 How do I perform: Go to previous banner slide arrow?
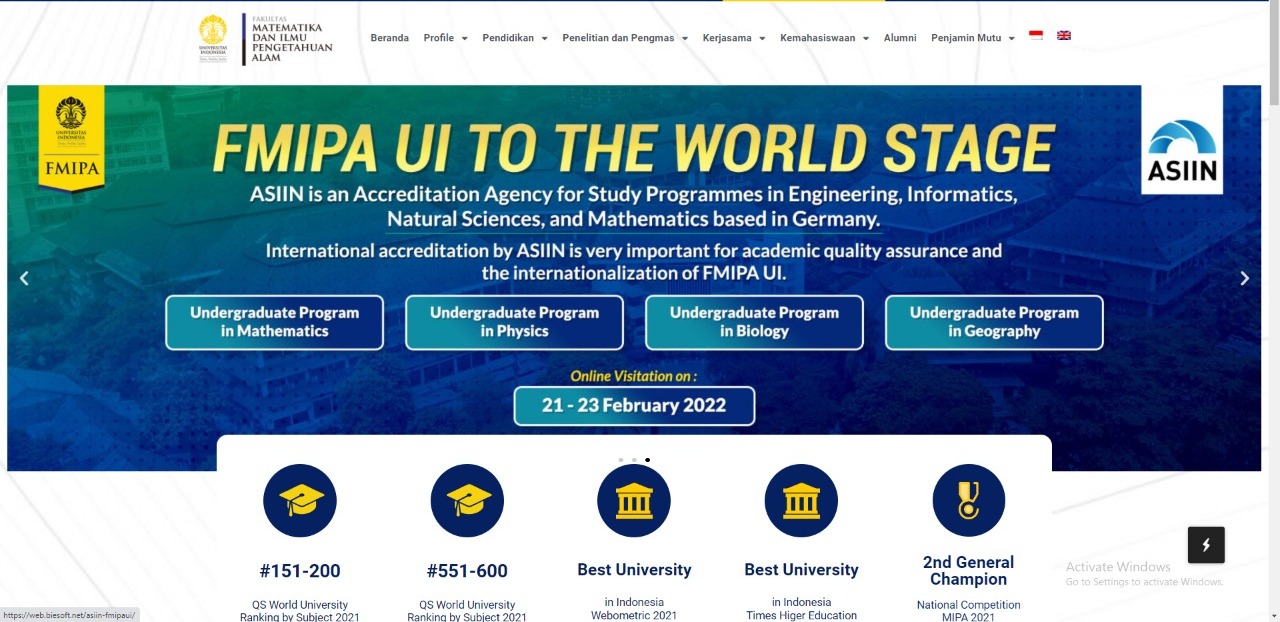[x=24, y=278]
